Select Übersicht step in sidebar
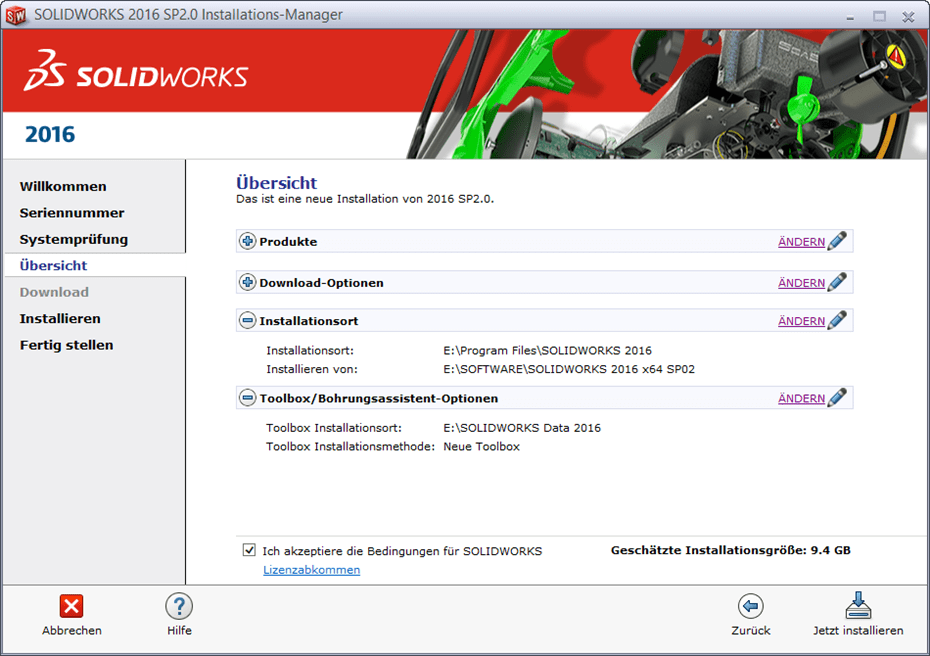 click(53, 266)
